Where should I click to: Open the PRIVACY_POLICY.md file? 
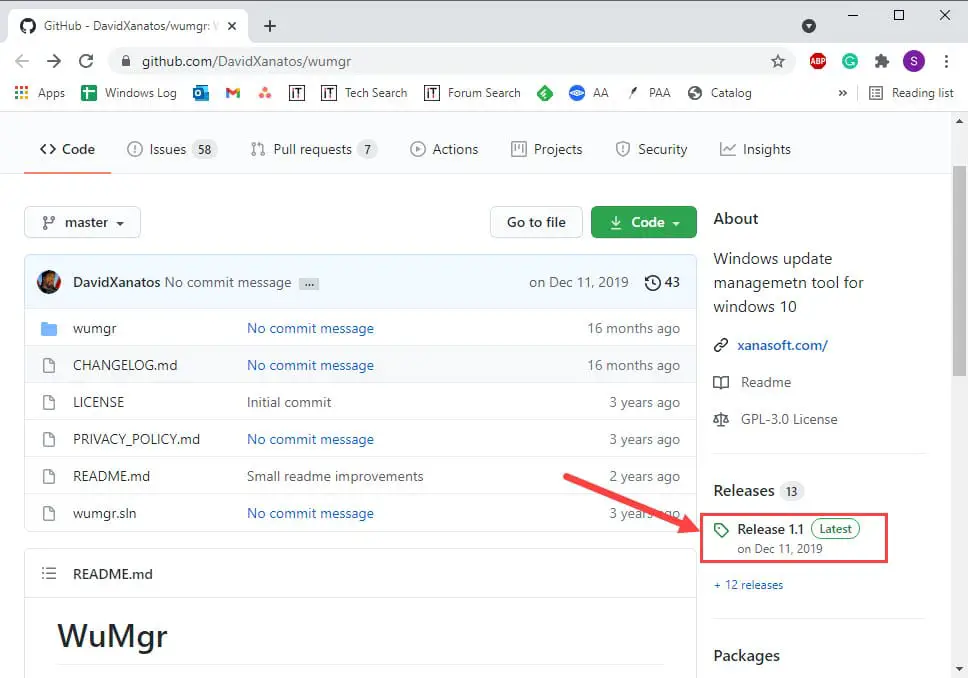point(136,440)
